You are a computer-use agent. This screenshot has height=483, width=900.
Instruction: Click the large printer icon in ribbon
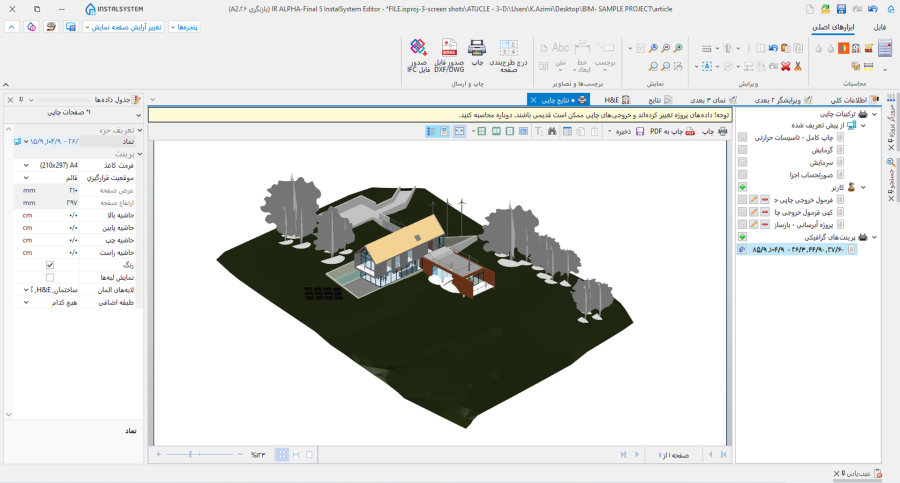(x=477, y=48)
